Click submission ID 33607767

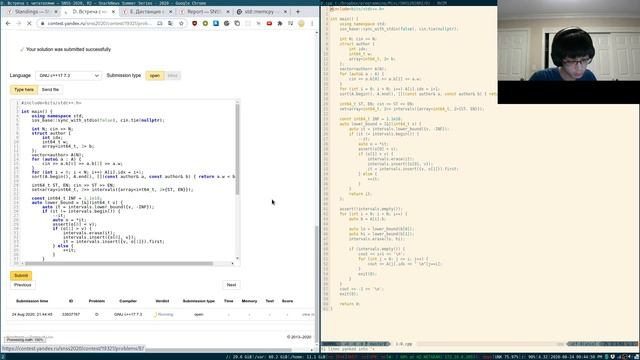tap(71, 314)
